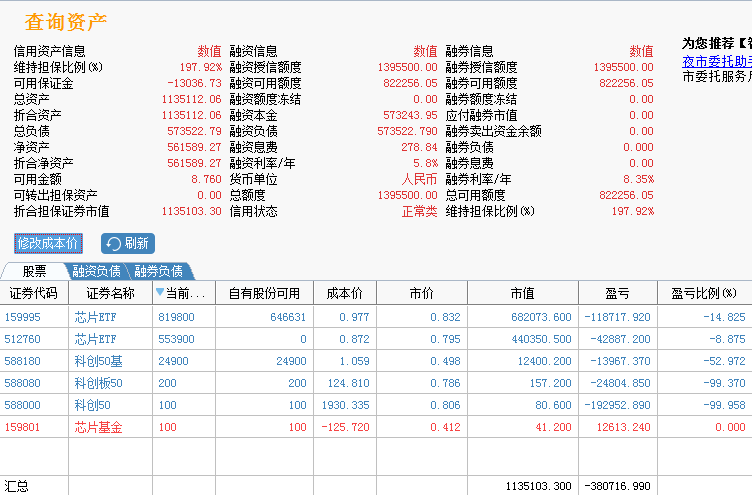Screen dimensions: 752x495
Task: Click 科创50基 security name
Action: (x=98, y=361)
